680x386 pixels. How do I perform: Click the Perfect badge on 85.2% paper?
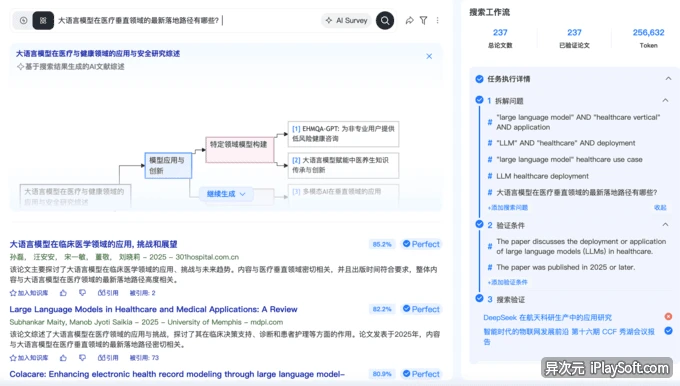pos(421,244)
